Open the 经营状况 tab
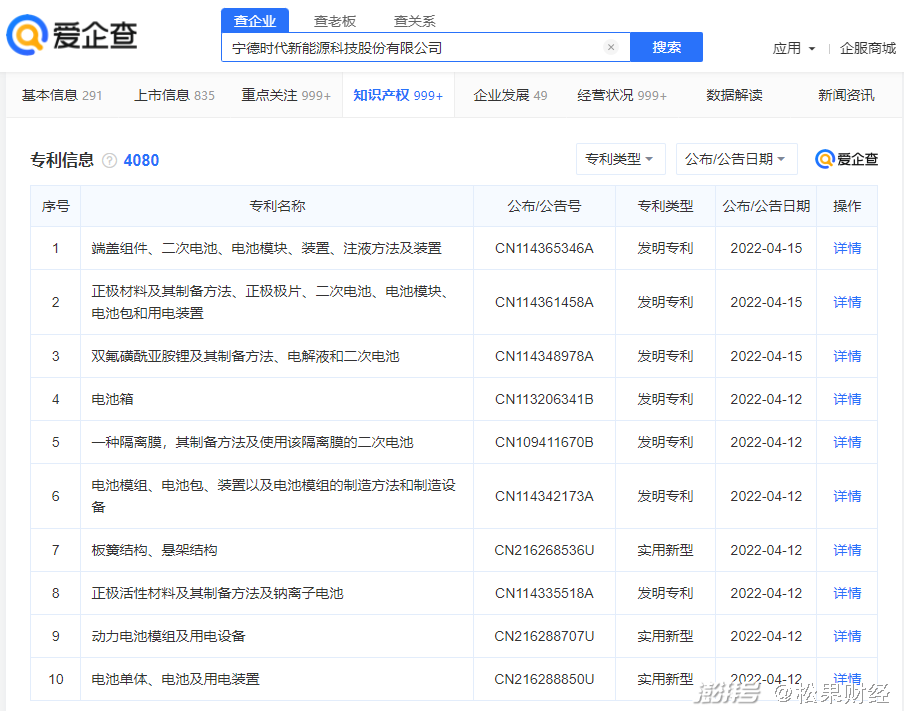 tap(621, 95)
